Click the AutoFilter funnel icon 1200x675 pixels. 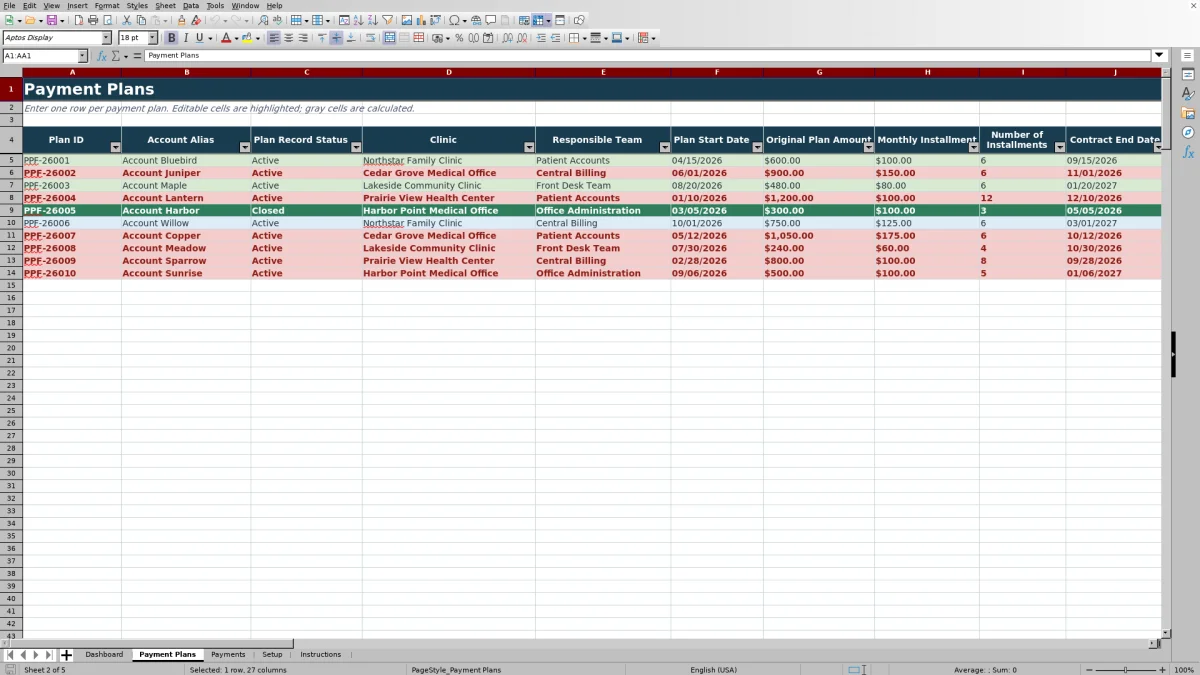pyautogui.click(x=388, y=20)
